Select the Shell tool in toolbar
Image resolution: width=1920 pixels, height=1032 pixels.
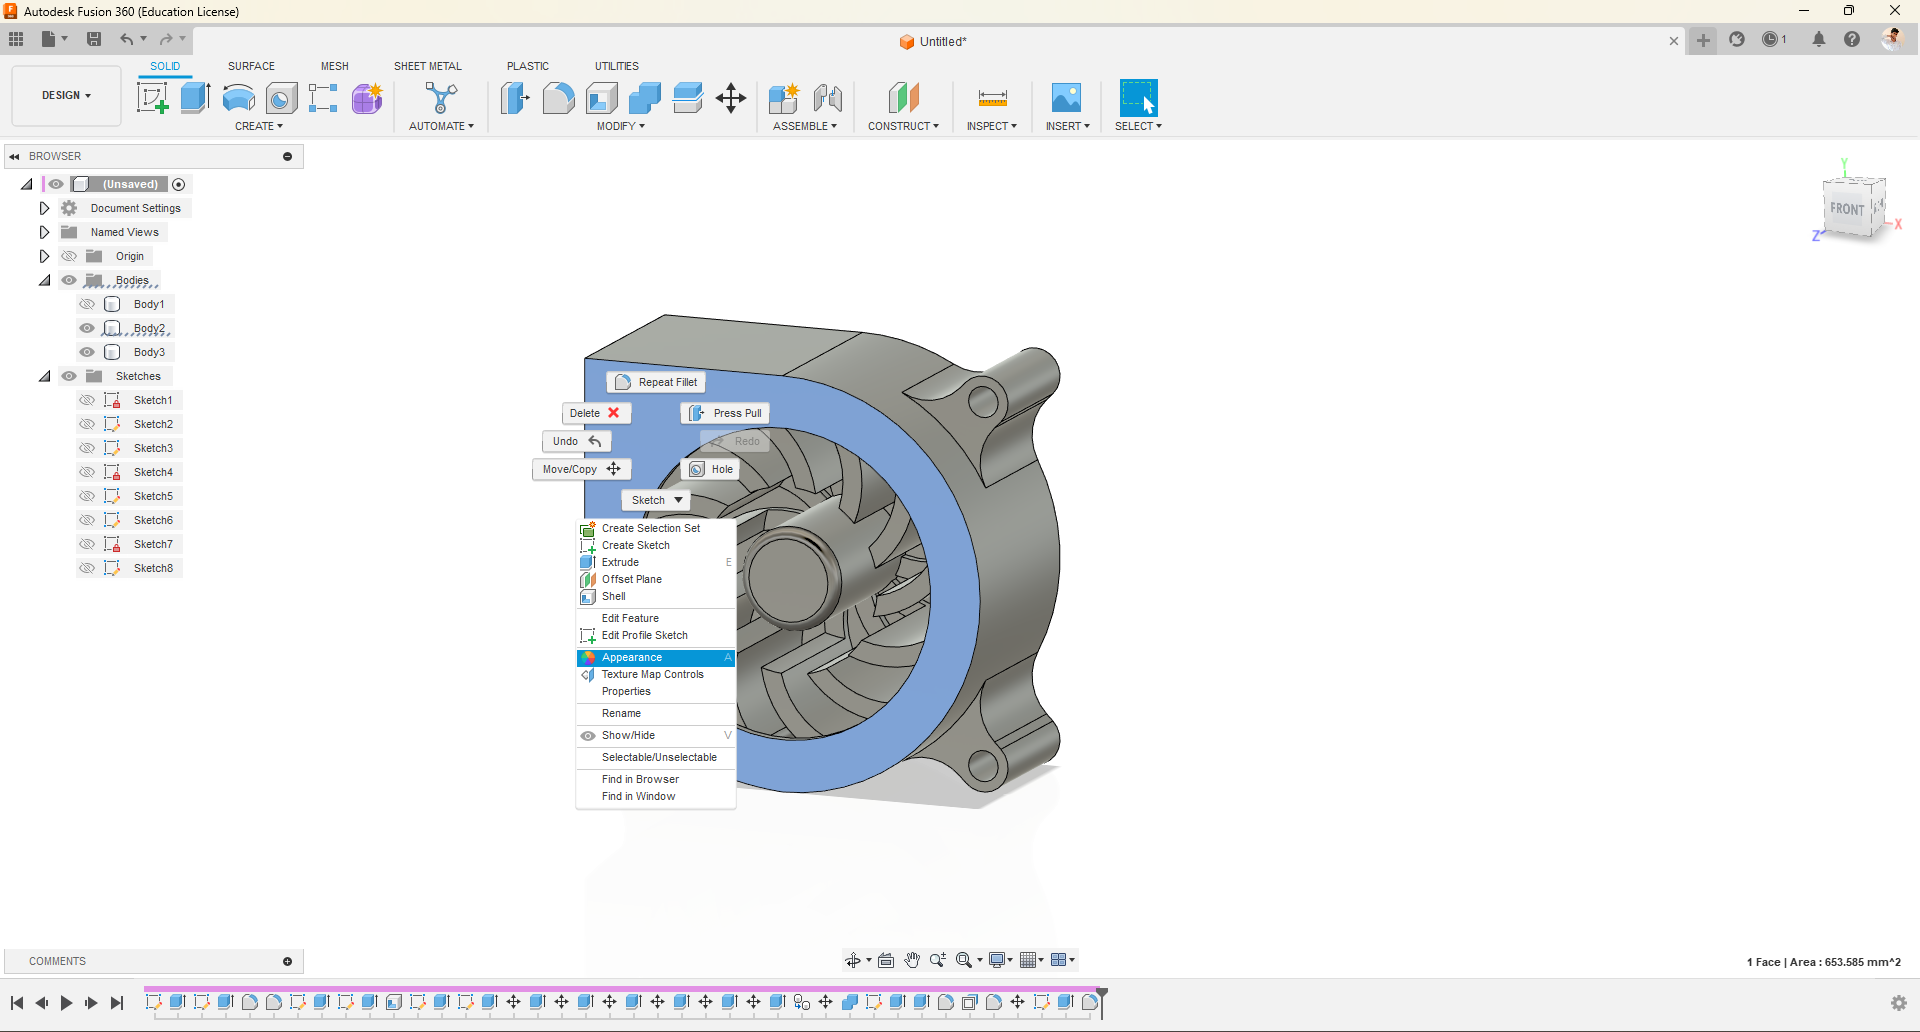click(601, 98)
